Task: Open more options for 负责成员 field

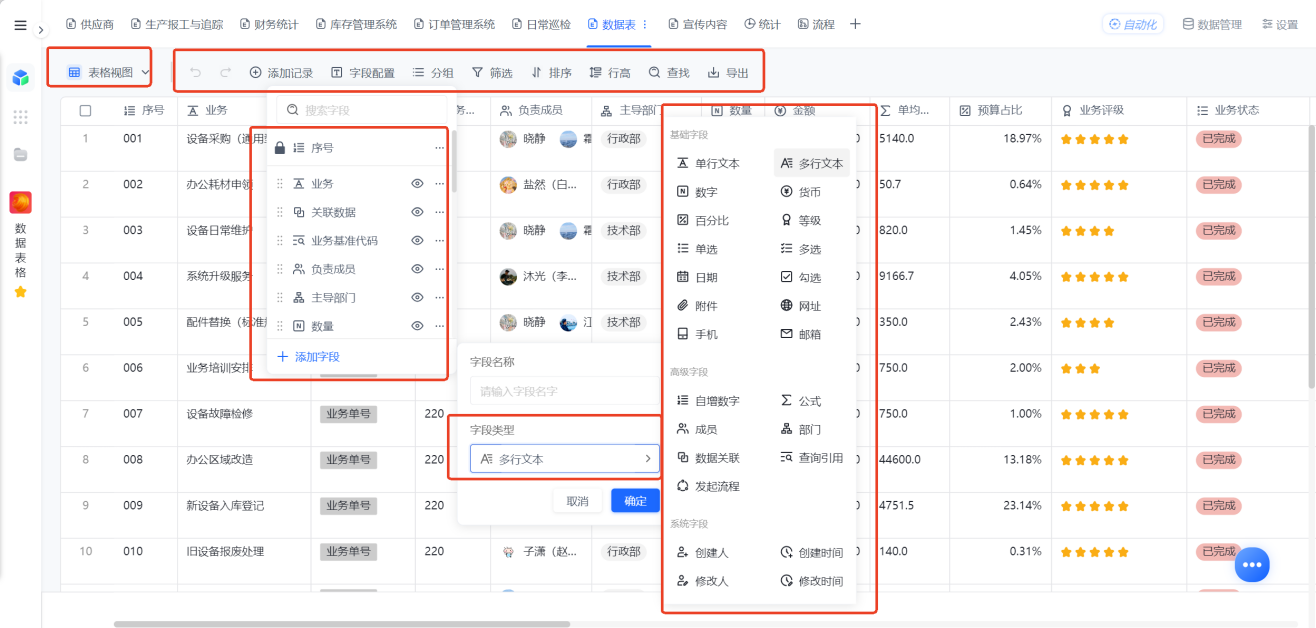Action: click(x=439, y=269)
